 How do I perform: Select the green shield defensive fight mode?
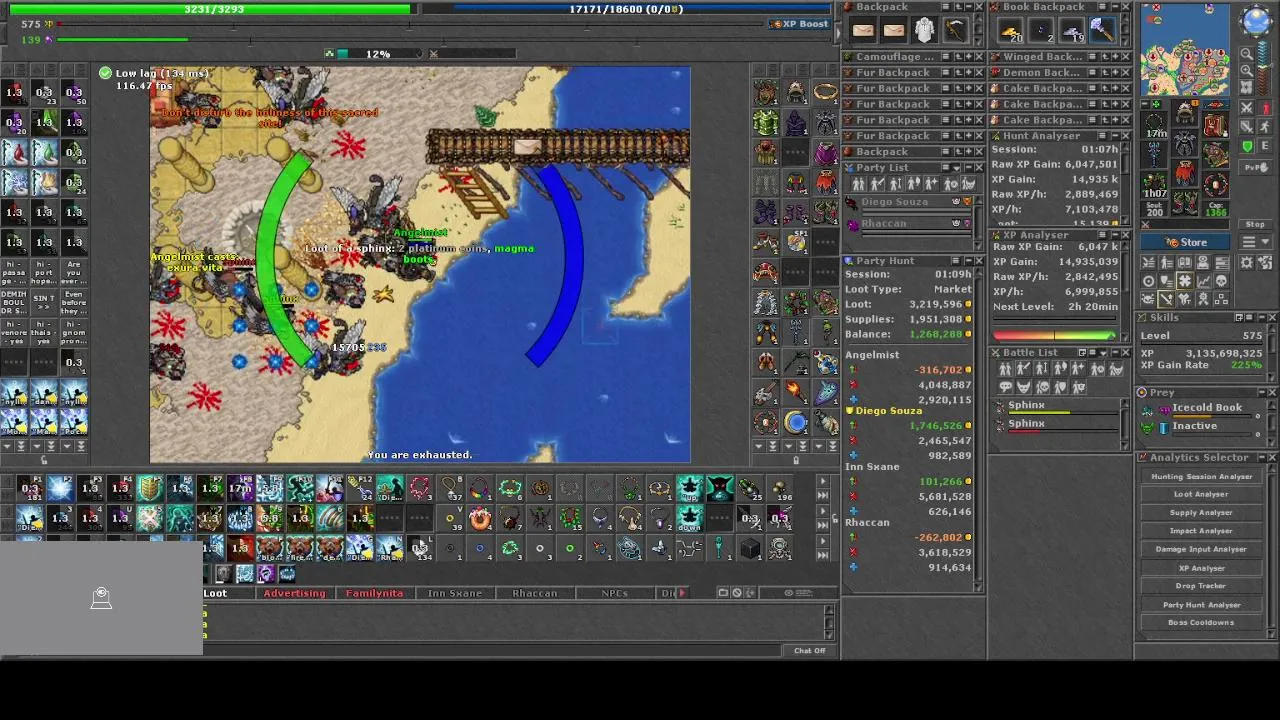[1247, 146]
